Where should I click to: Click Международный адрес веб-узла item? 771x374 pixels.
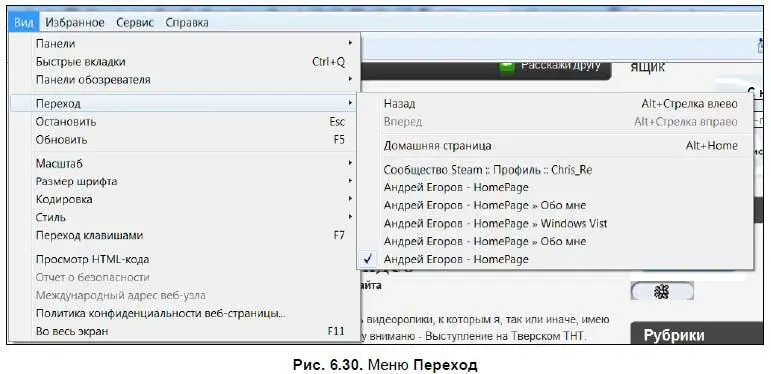[x=185, y=295]
